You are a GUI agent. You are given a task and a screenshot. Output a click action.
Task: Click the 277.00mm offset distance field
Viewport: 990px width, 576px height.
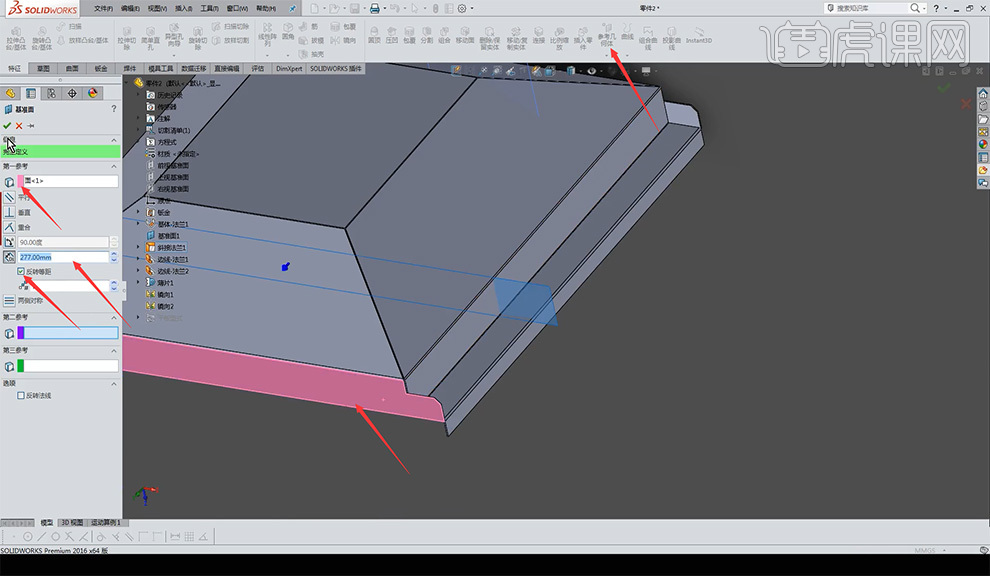coord(62,257)
